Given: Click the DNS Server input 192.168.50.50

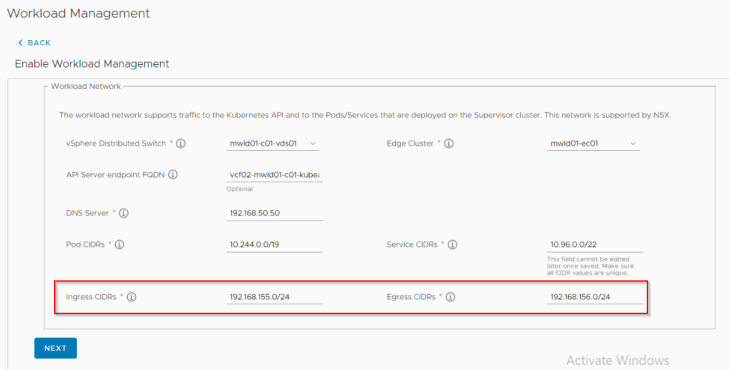Looking at the screenshot, I should point(275,213).
